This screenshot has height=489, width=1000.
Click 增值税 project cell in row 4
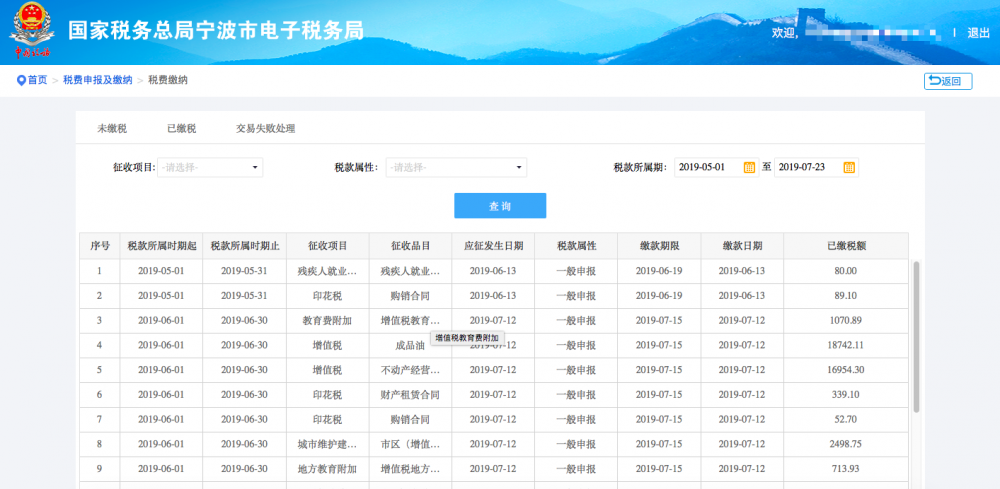[x=327, y=346]
